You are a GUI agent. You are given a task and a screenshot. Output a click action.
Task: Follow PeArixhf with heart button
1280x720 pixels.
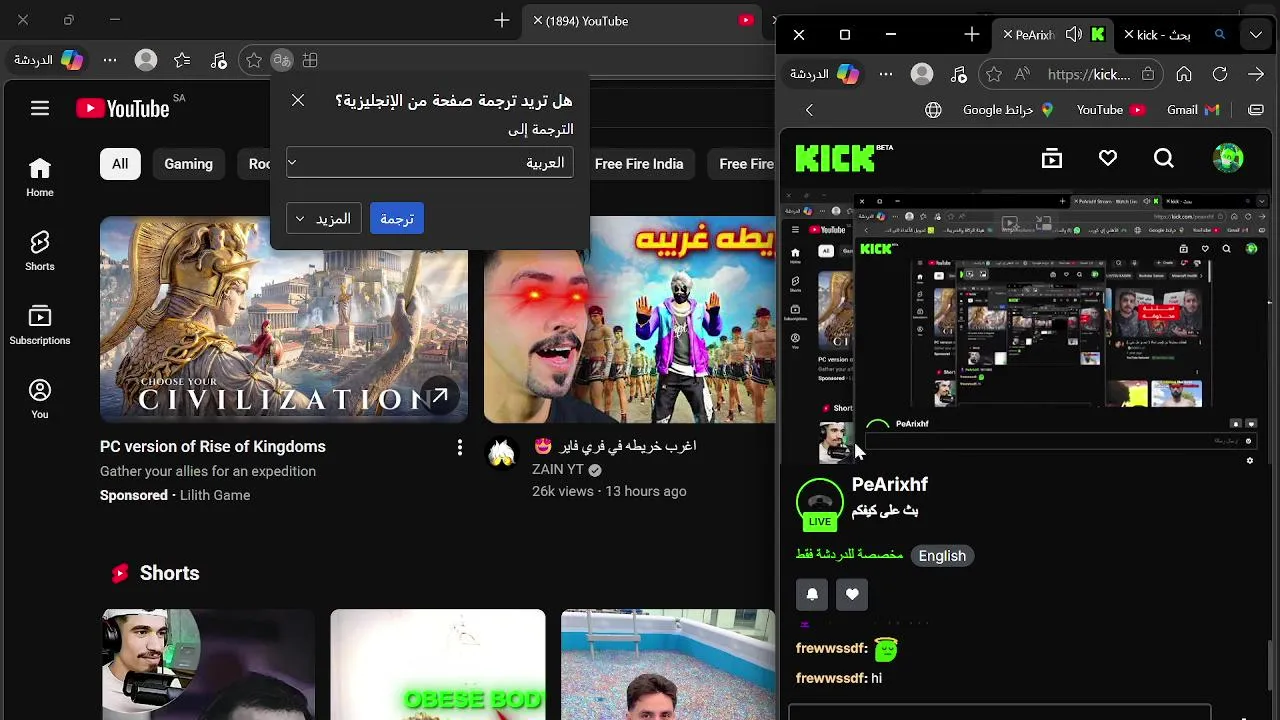tap(852, 594)
